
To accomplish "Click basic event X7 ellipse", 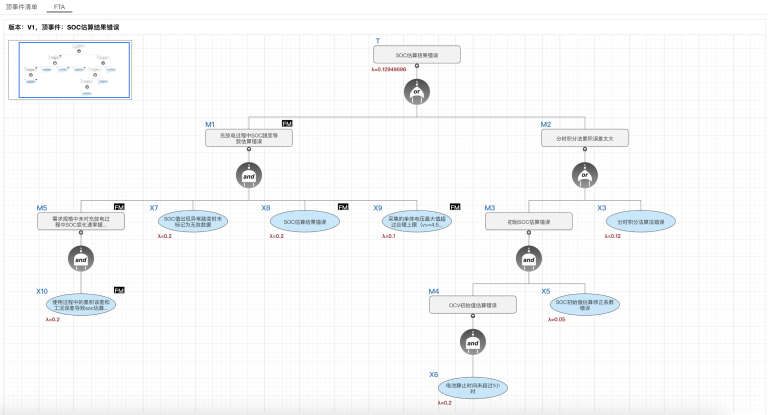I will point(193,221).
